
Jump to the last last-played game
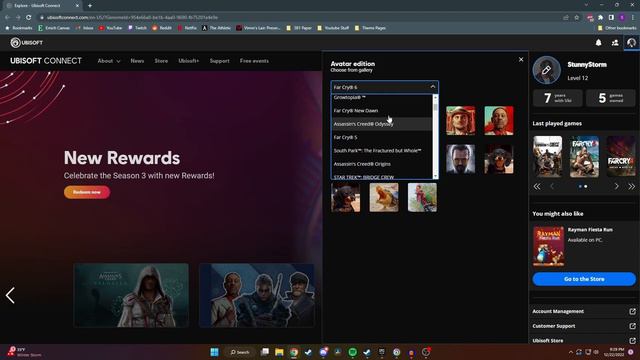[x=631, y=187]
